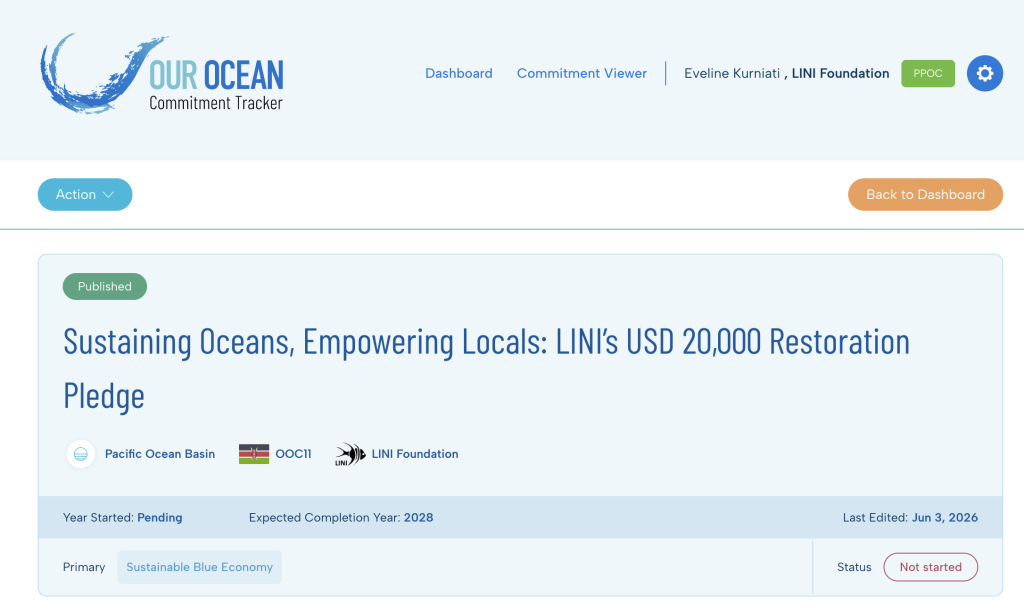Click the green PPOC badge
Image resolution: width=1024 pixels, height=614 pixels.
[928, 73]
